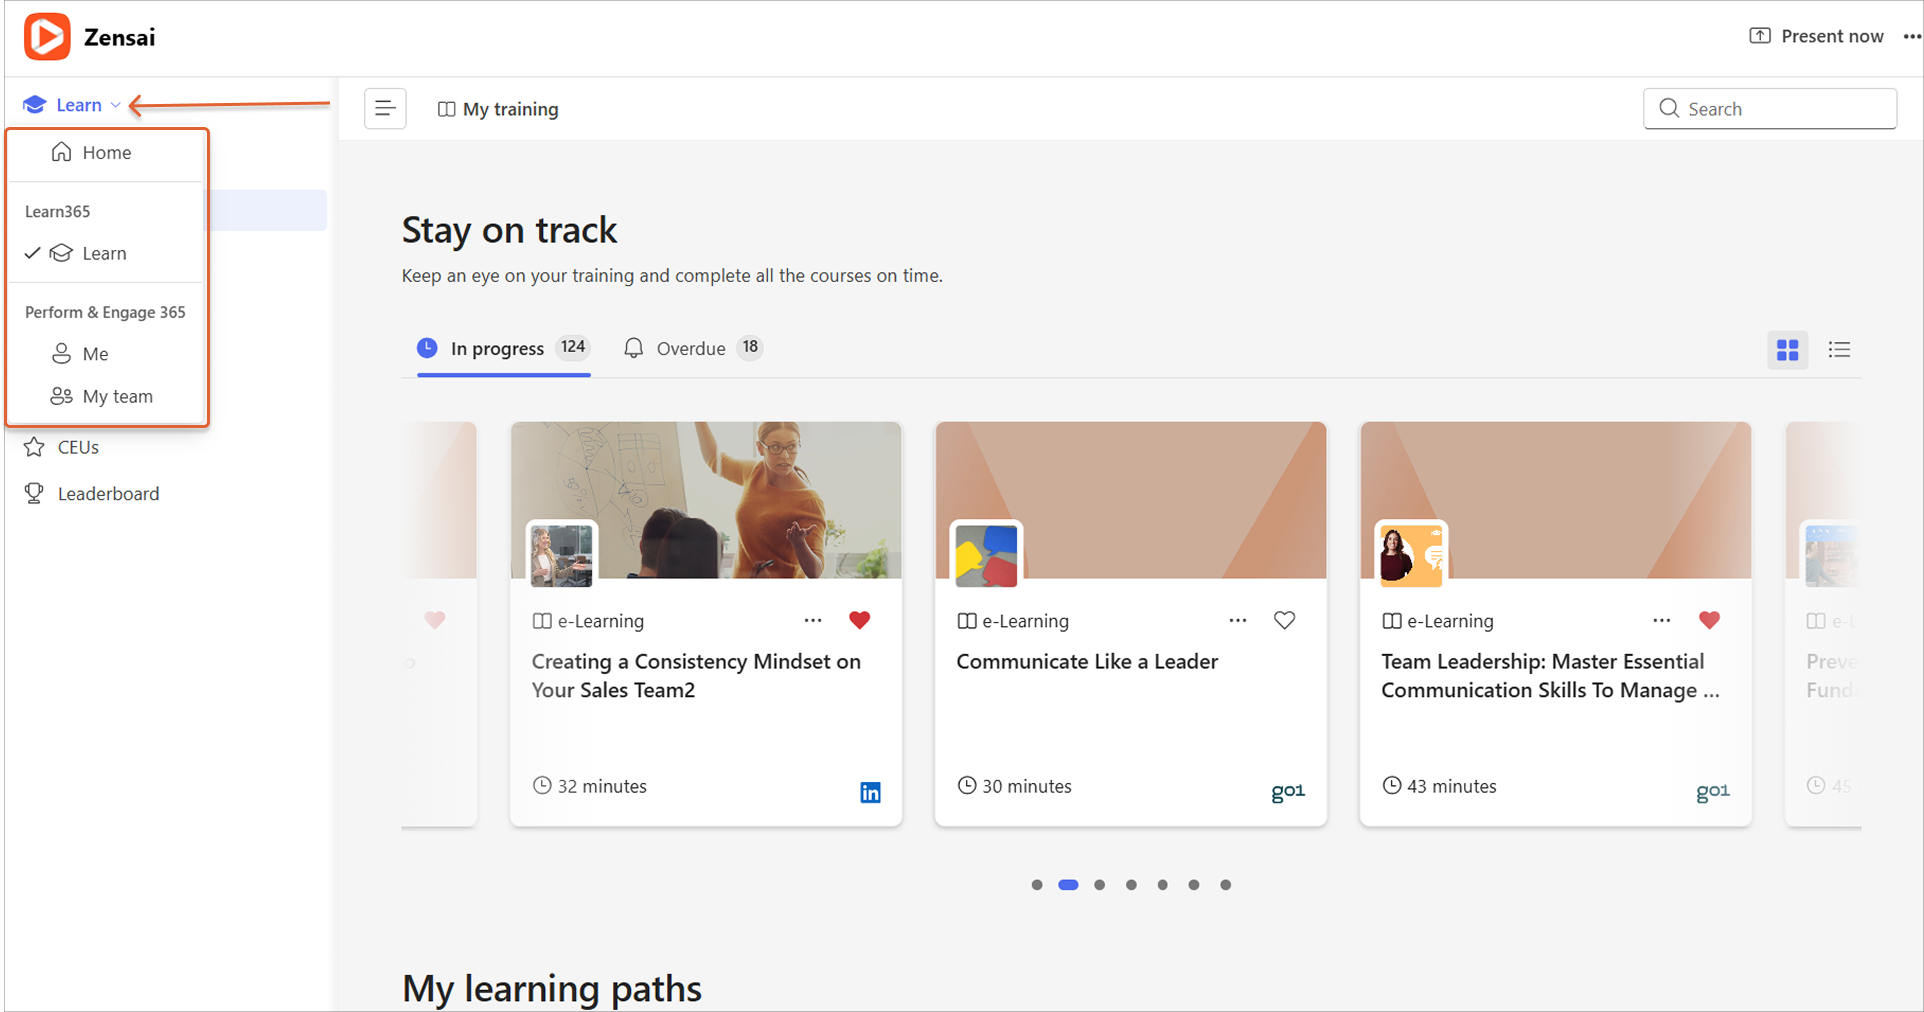Click the 32 minutes duration text
The image size is (1924, 1012).
tap(602, 786)
